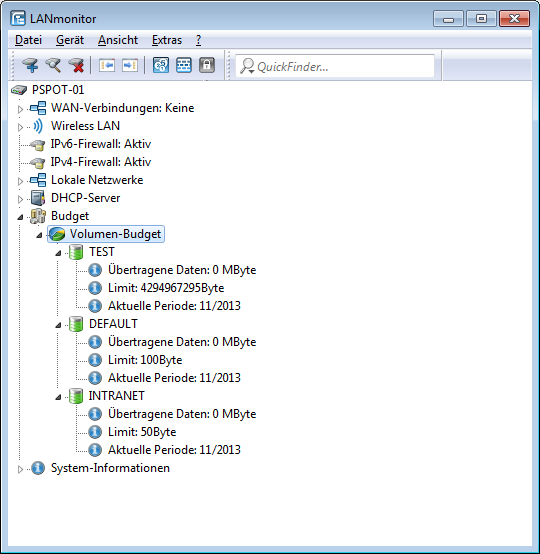
Task: Open the accounting numbers toolbar icon
Action: pos(161,65)
